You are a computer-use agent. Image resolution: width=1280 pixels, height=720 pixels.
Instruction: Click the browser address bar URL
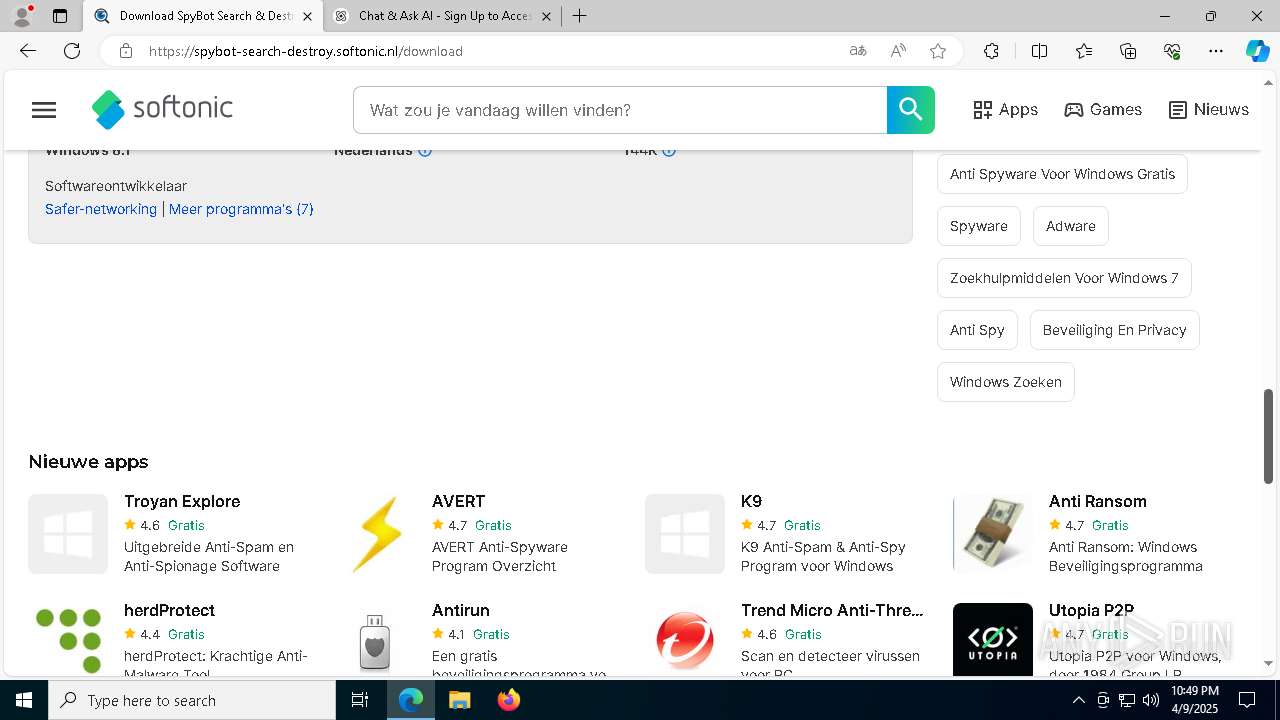click(x=306, y=51)
